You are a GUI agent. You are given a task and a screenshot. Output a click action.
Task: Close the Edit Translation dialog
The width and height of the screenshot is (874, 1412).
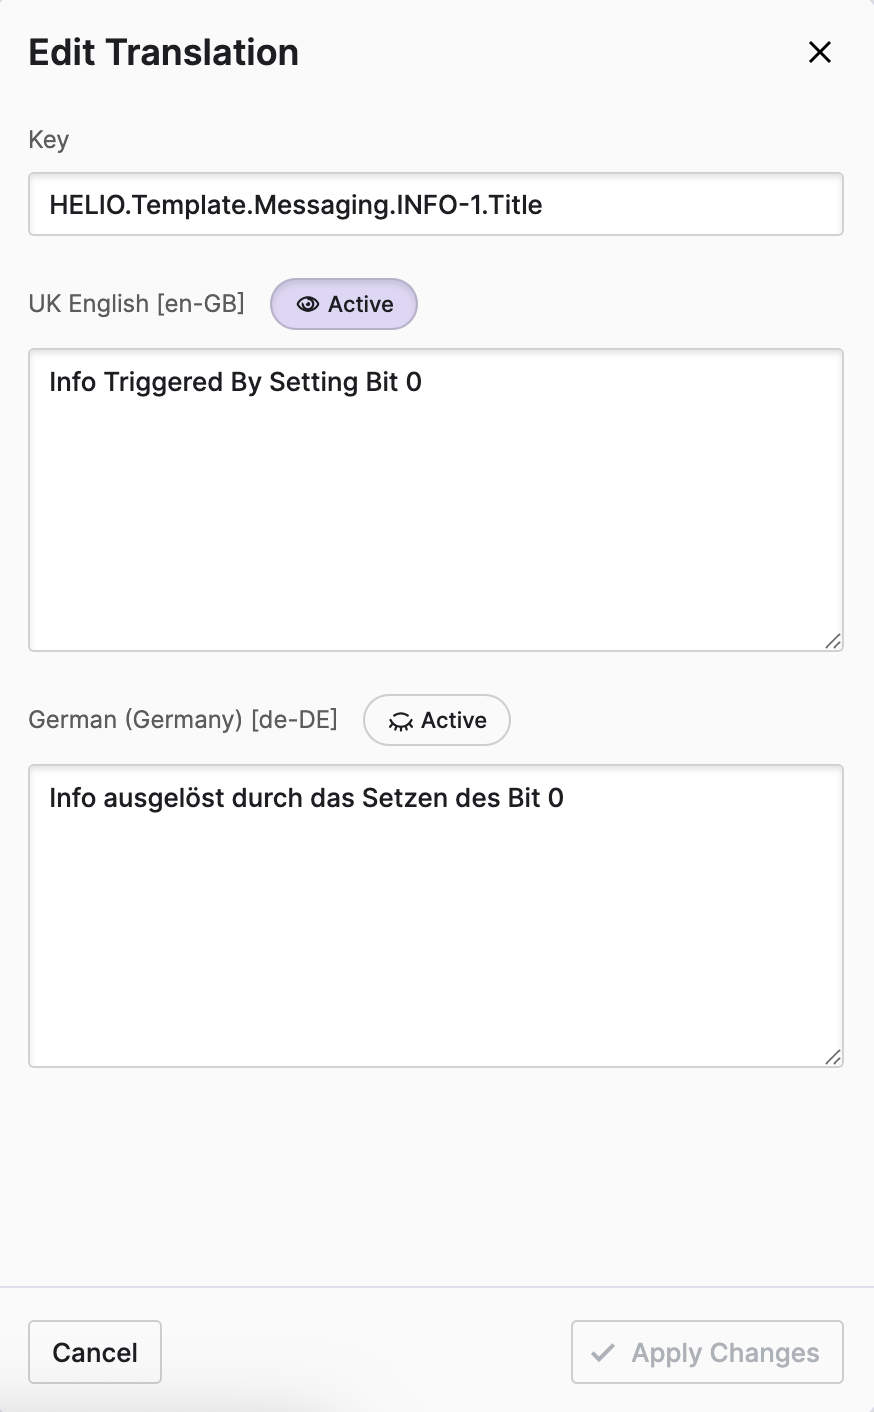(820, 52)
